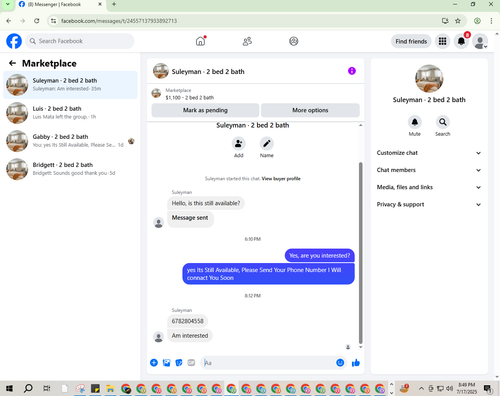Screen dimensions: 500x396
Task: Open the View buyer profile link
Action: click(x=281, y=179)
